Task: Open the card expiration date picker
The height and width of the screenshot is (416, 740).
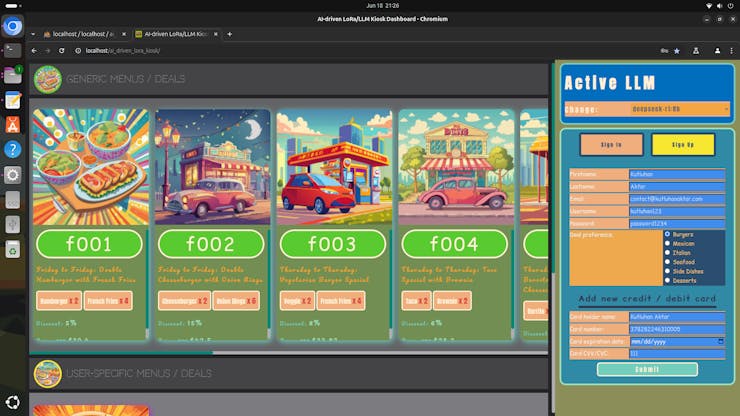Action: tap(722, 341)
